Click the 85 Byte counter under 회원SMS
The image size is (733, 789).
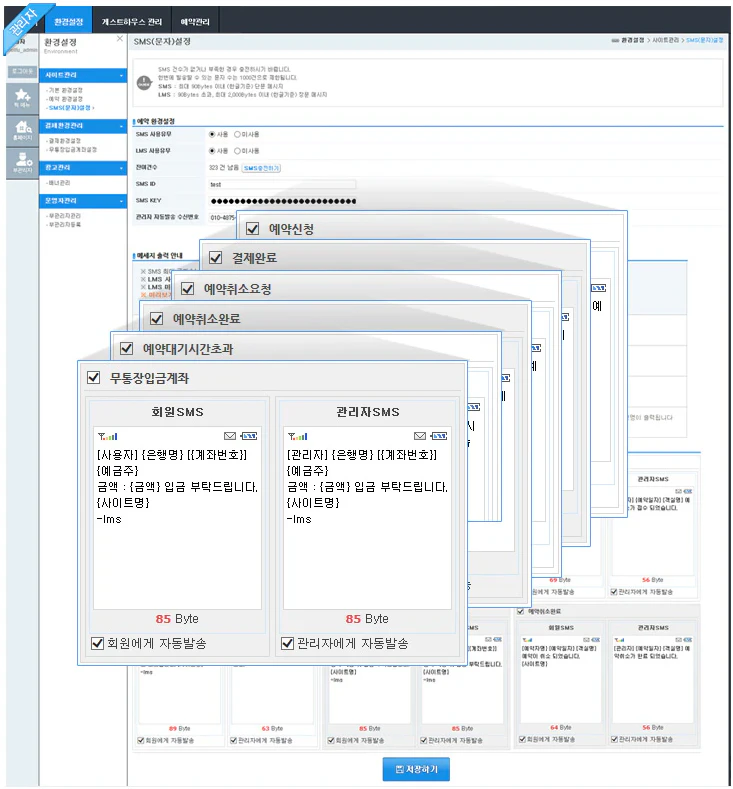click(177, 618)
